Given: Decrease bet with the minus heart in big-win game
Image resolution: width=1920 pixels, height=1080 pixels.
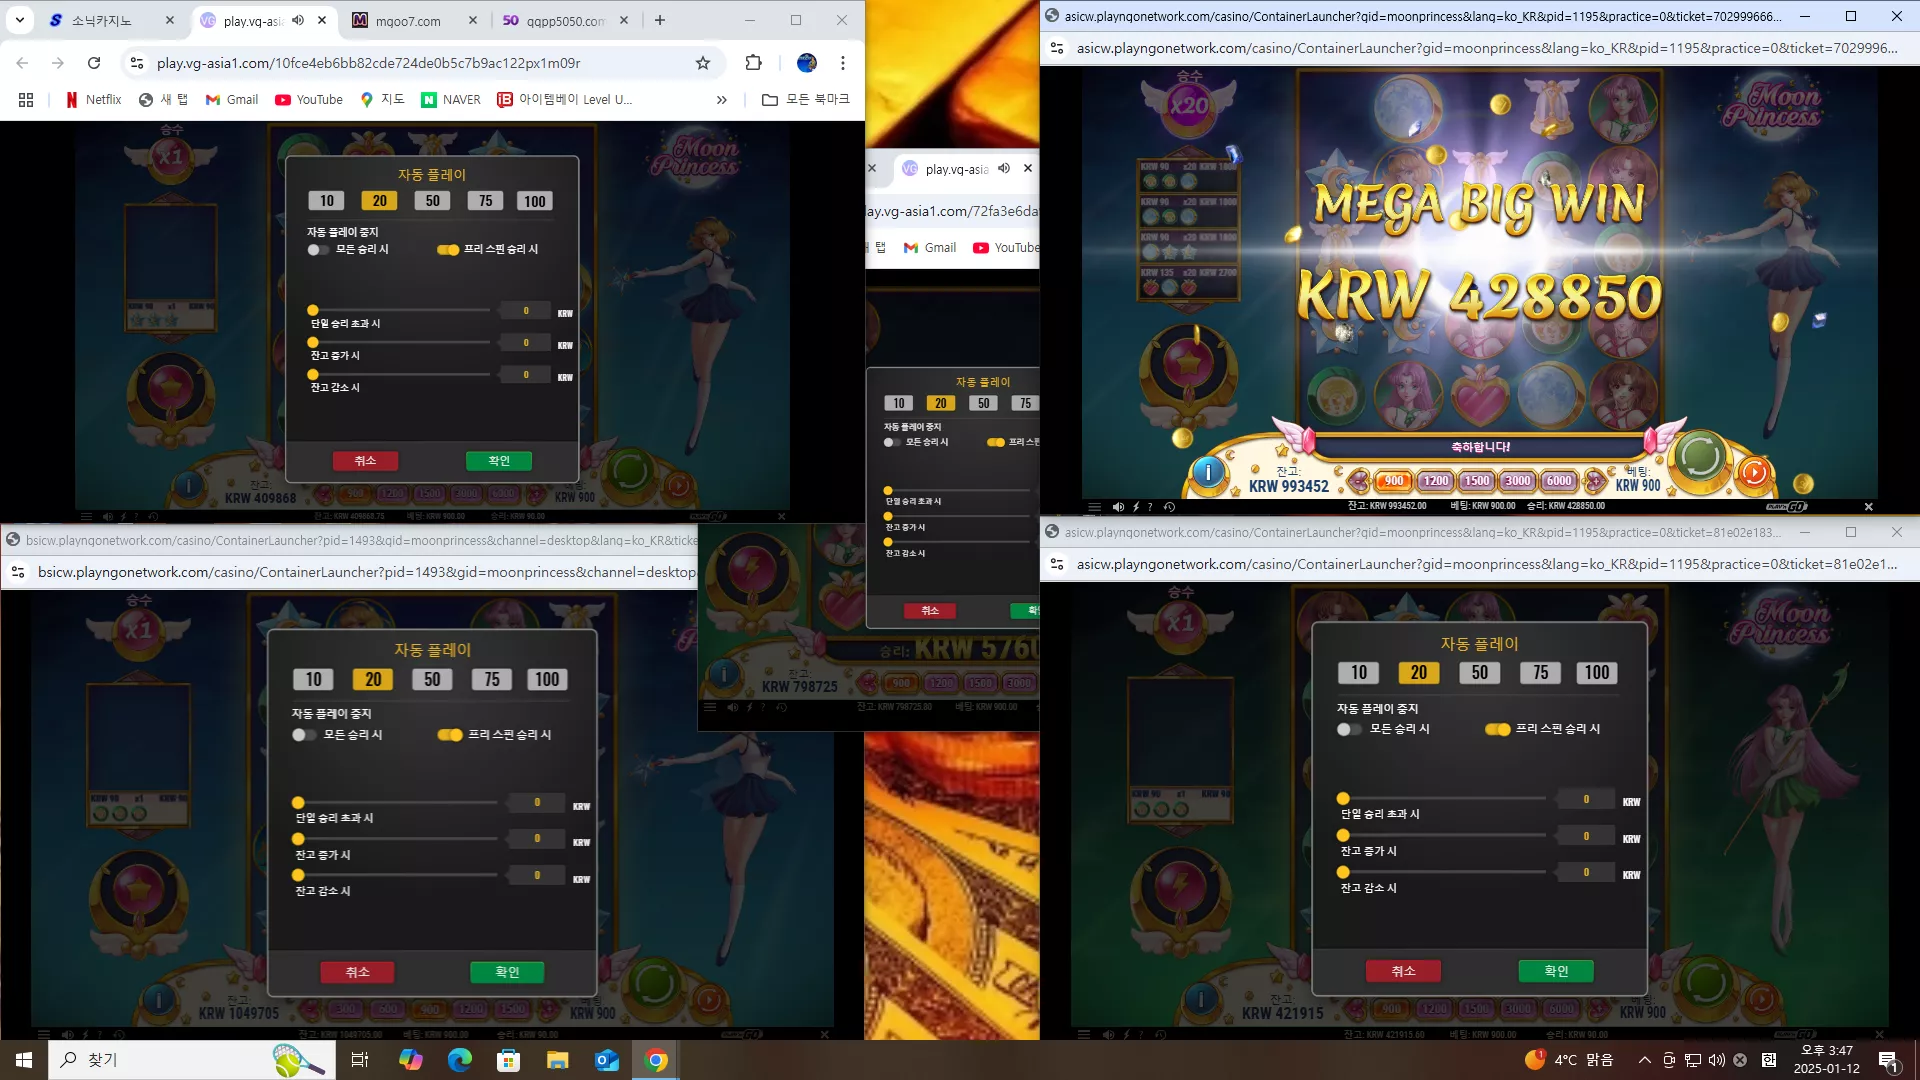Looking at the screenshot, I should click(1358, 481).
